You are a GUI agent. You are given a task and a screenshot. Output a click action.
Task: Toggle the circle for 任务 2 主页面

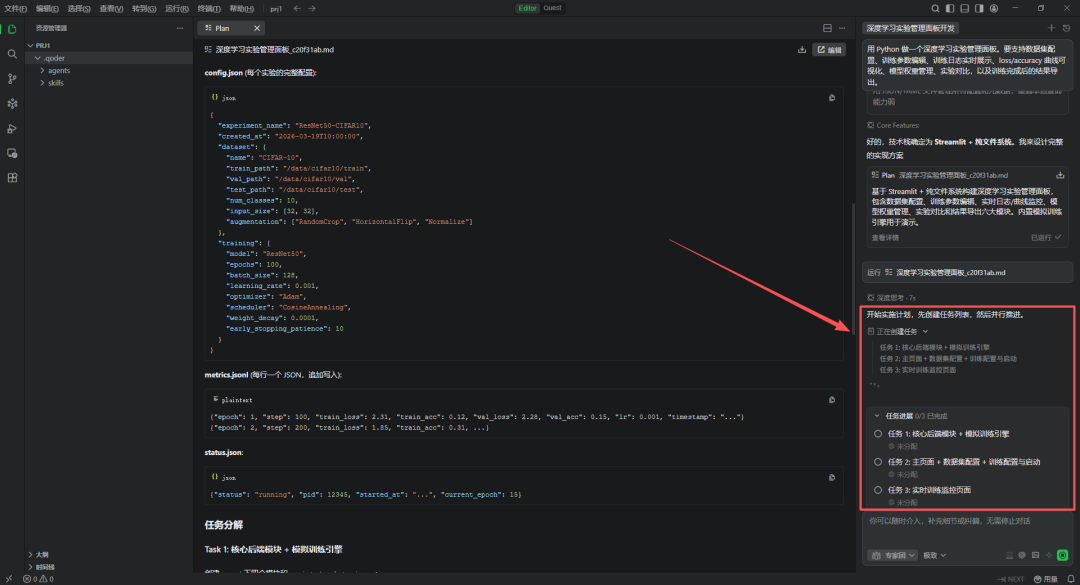tap(878, 462)
